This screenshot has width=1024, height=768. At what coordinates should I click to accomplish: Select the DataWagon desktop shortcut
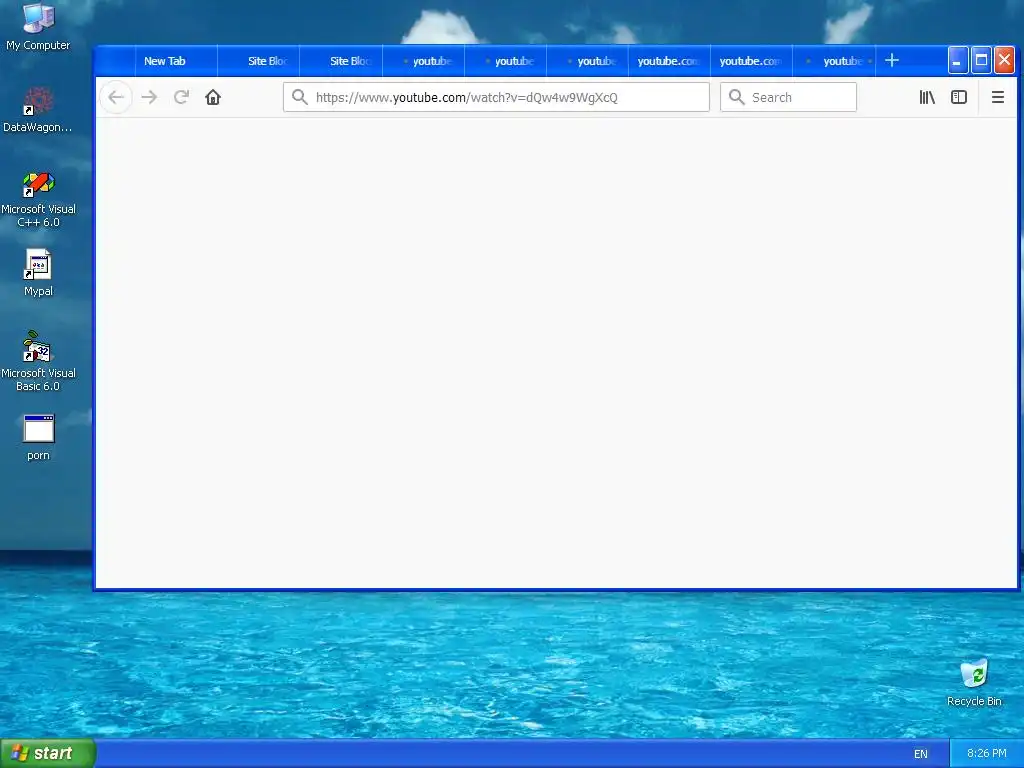[x=38, y=110]
